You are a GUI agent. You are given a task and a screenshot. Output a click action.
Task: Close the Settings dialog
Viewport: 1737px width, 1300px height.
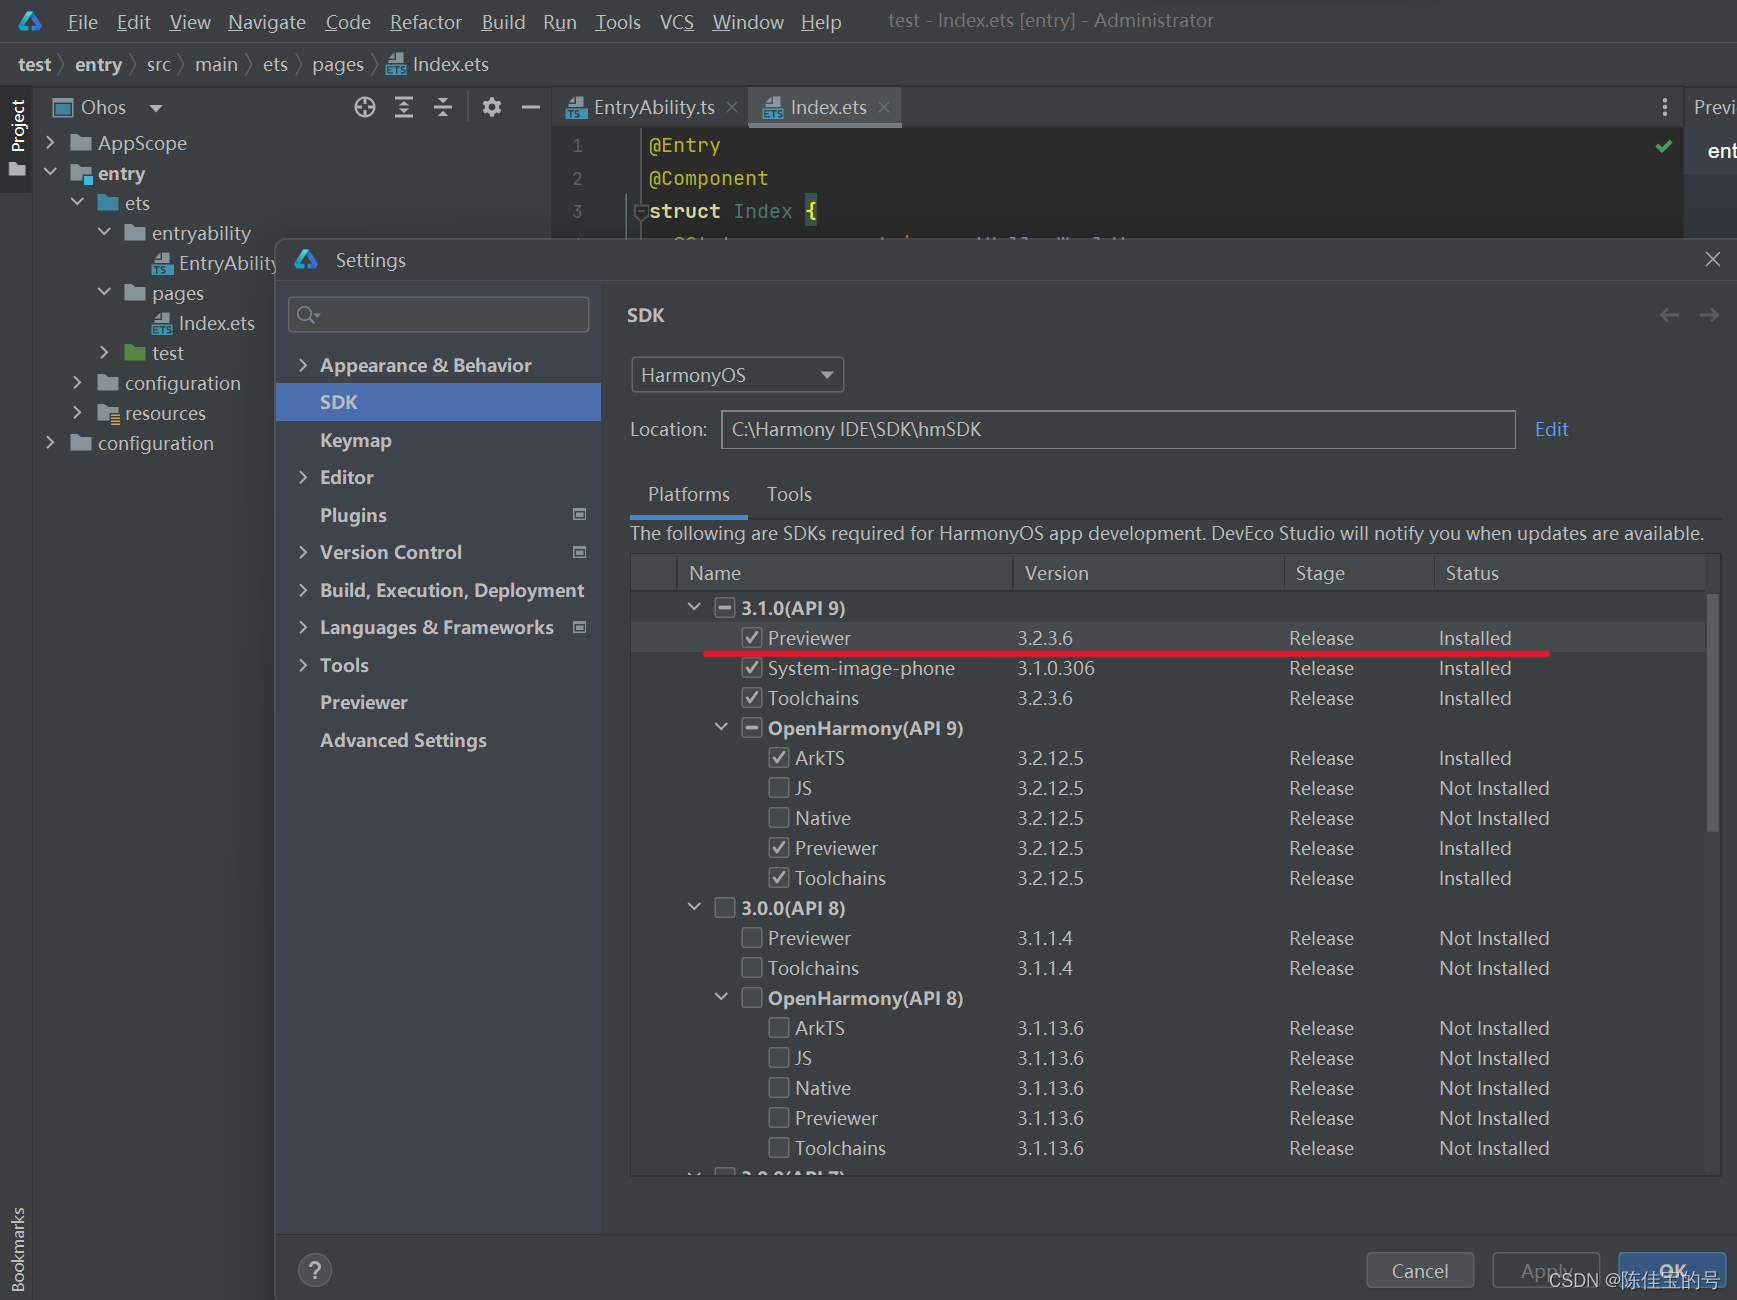[x=1713, y=259]
